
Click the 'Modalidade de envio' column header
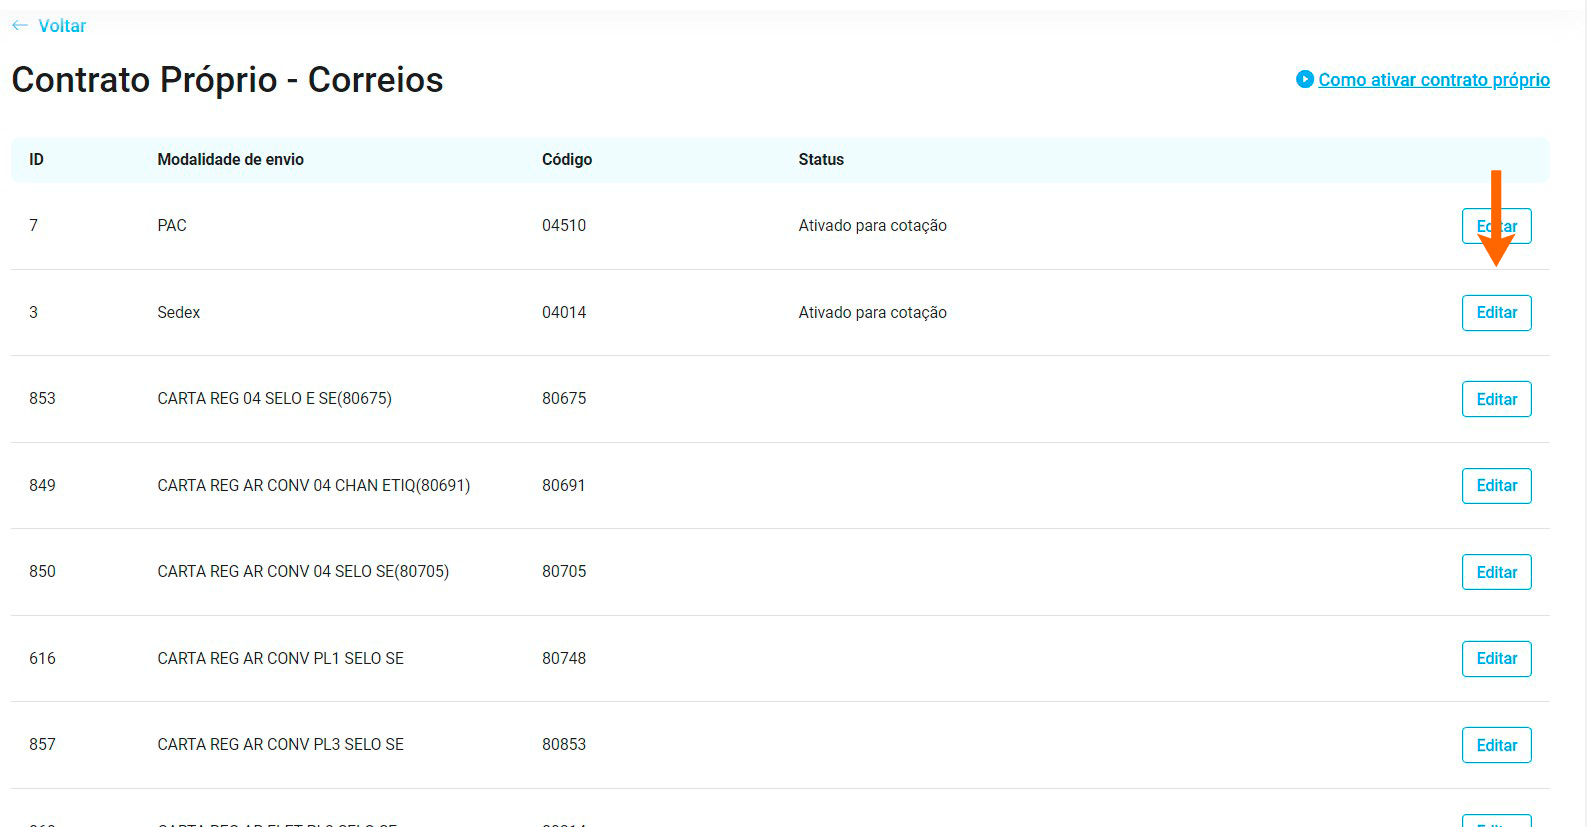(230, 160)
